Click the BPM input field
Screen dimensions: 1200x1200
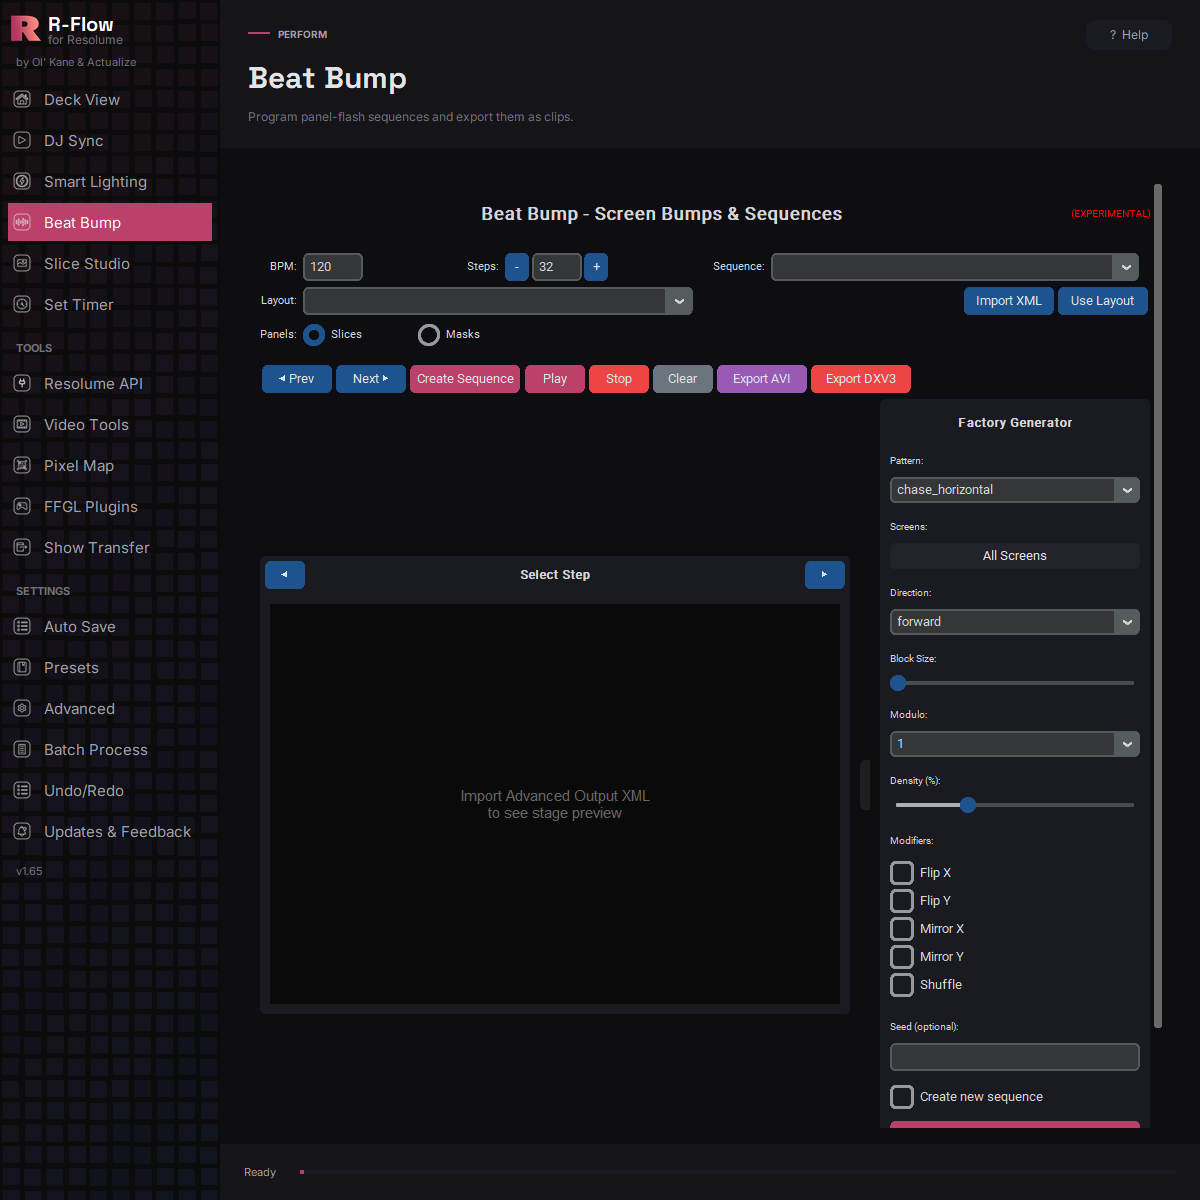coord(333,267)
